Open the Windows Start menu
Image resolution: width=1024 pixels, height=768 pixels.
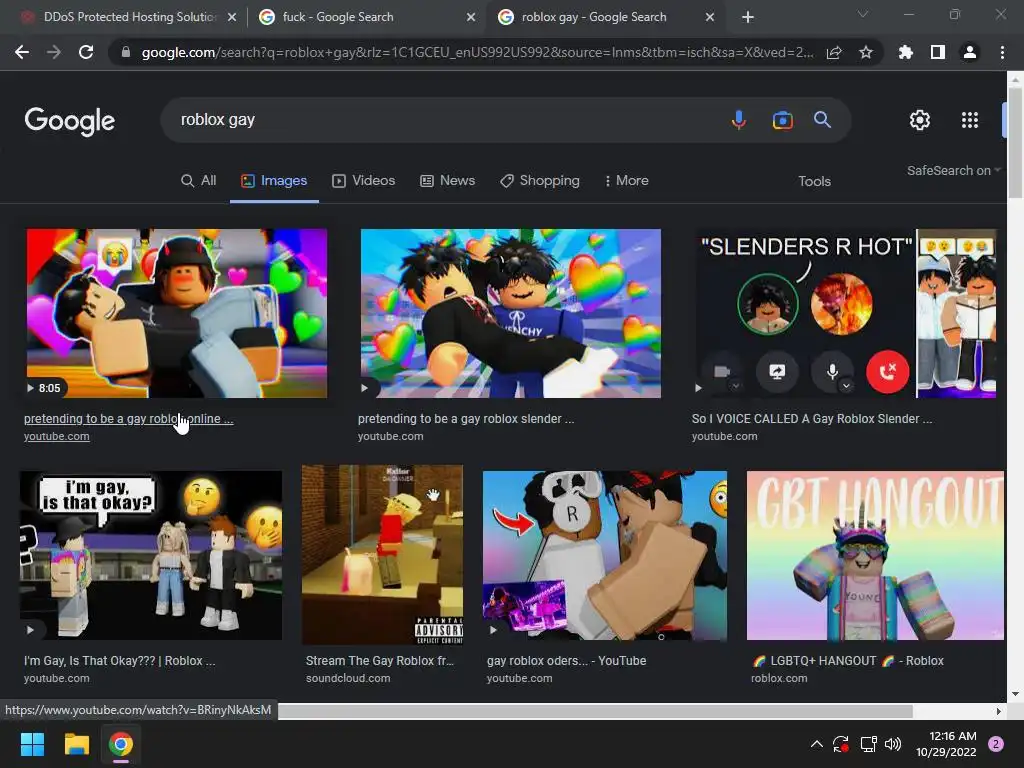point(32,744)
